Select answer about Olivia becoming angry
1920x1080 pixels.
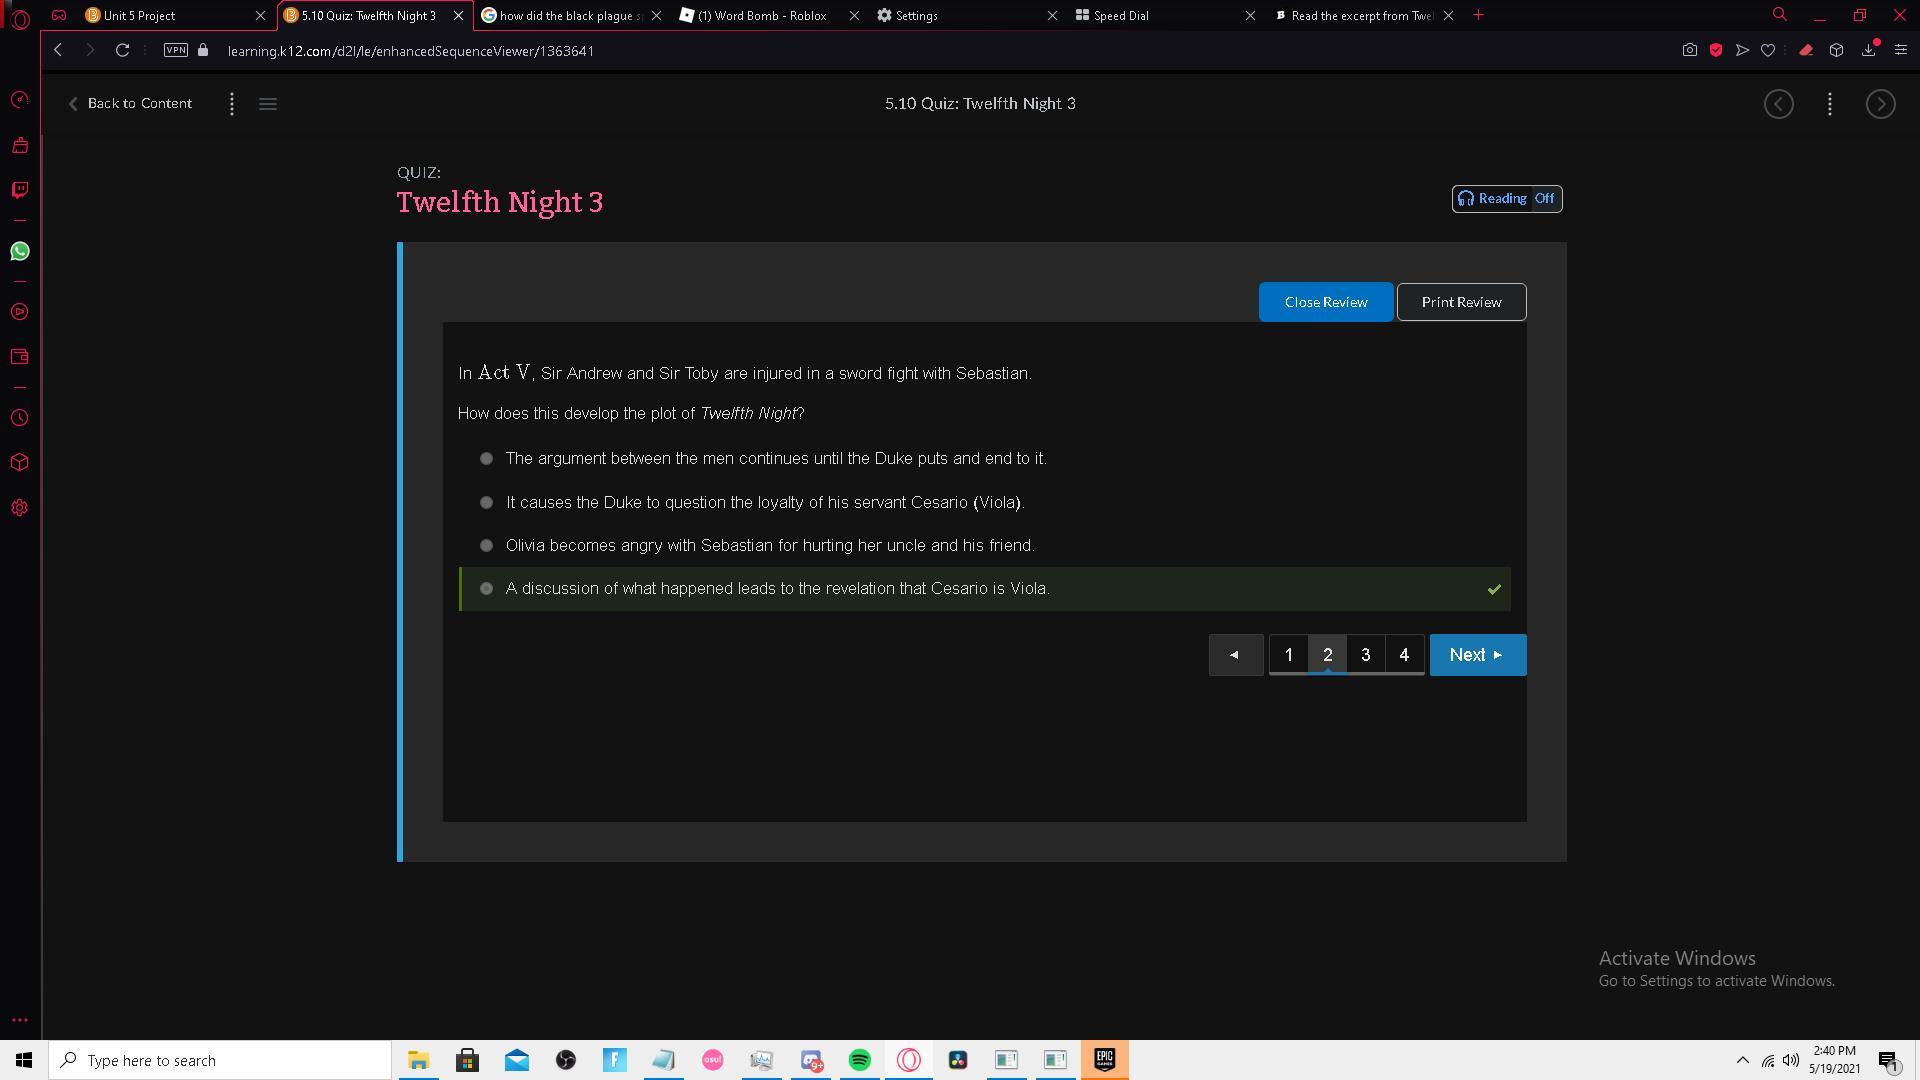coord(486,546)
